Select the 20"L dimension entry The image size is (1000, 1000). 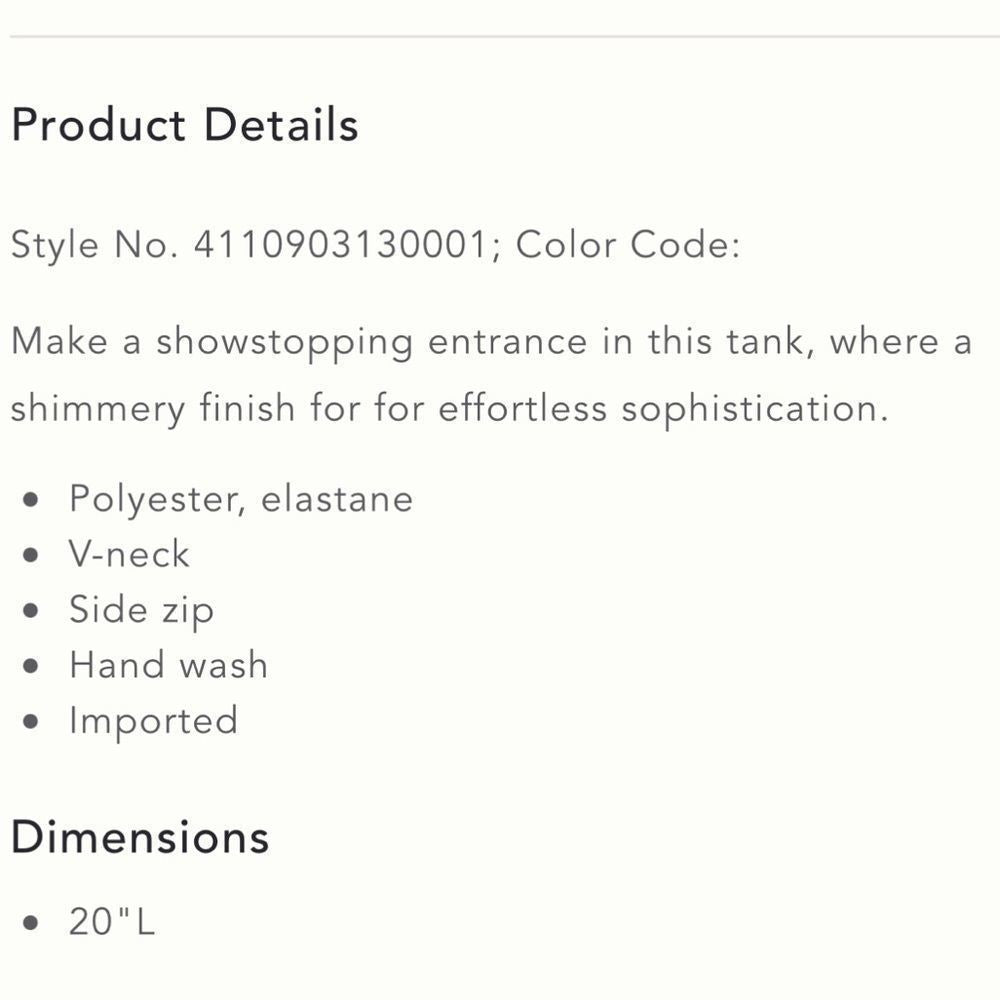112,921
